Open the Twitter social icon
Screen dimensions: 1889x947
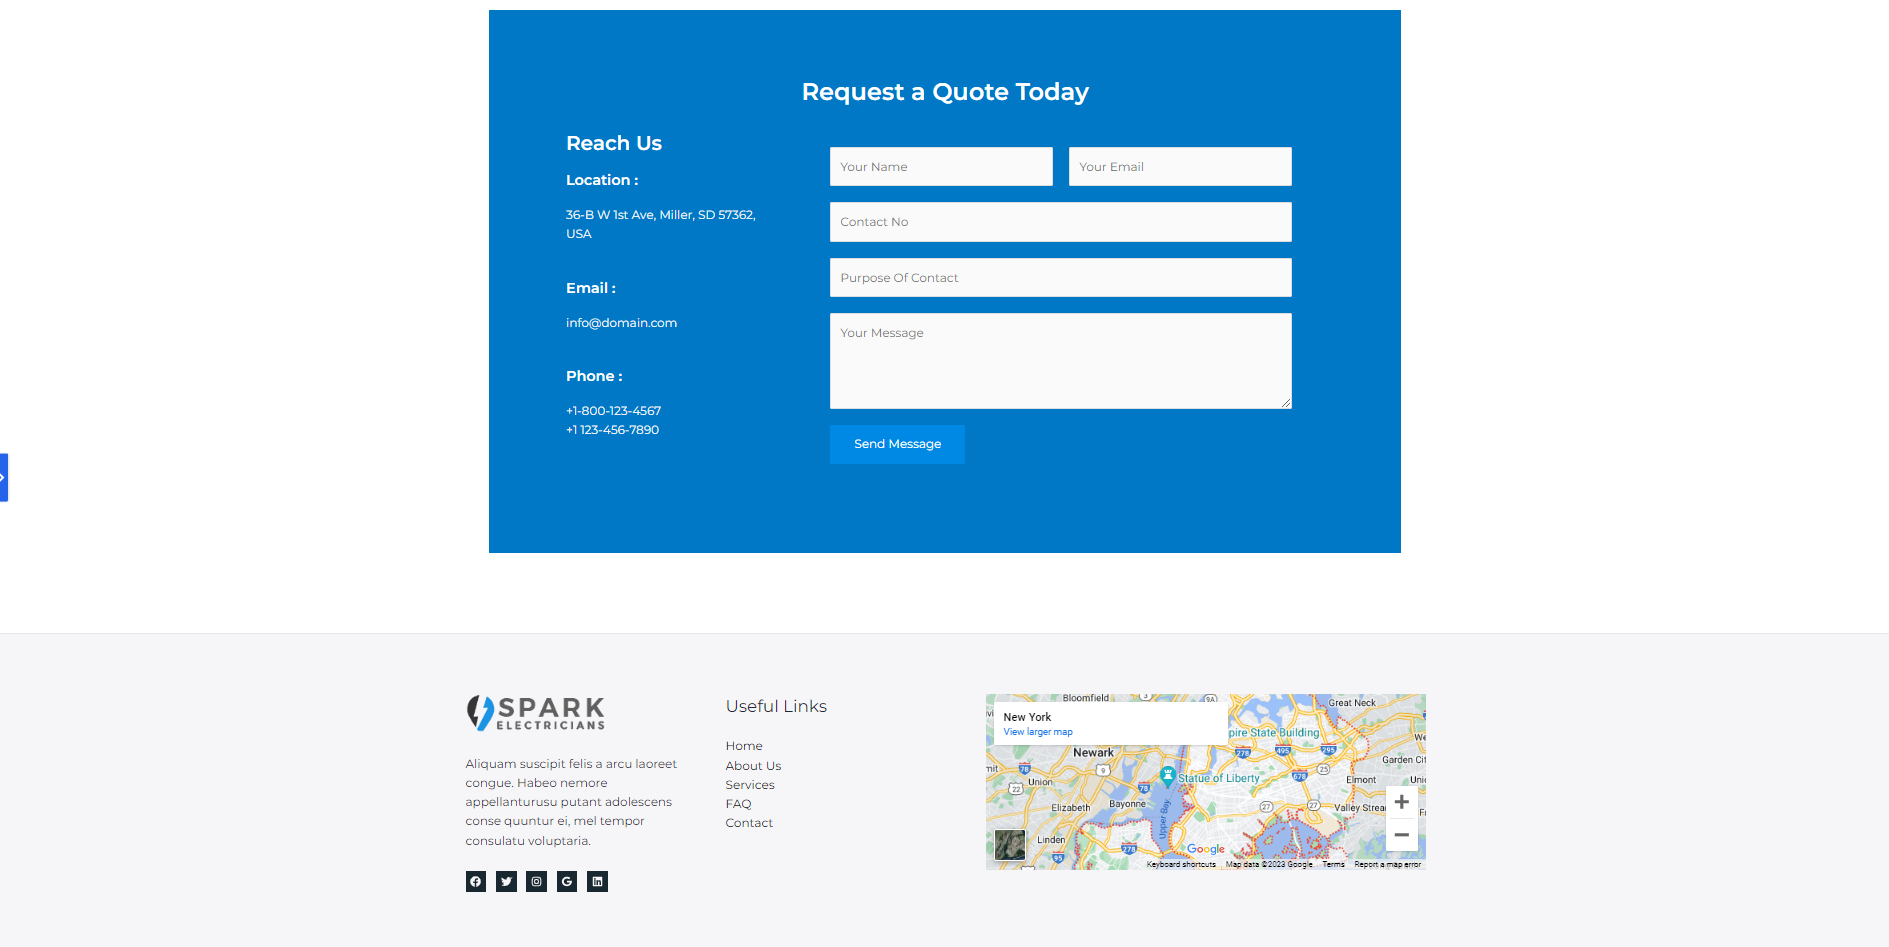[506, 881]
